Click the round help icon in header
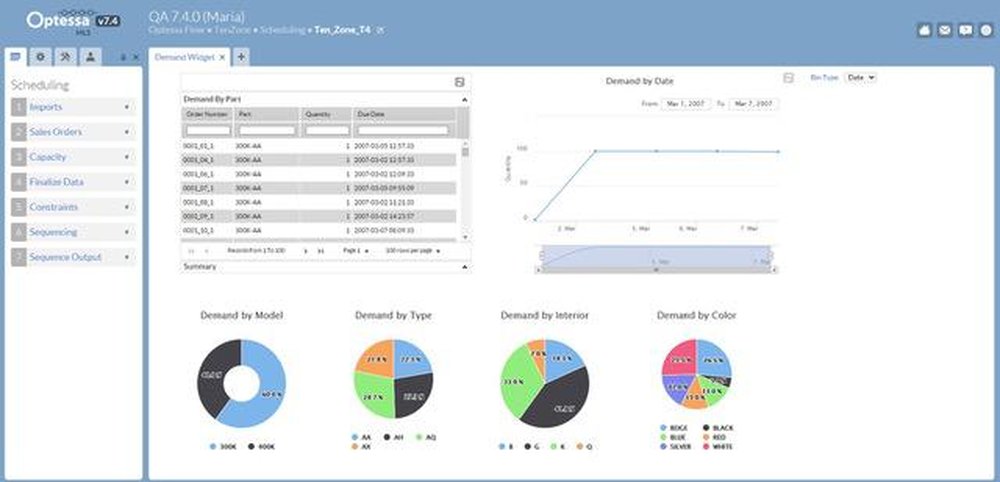The height and width of the screenshot is (482, 1000). (x=986, y=30)
